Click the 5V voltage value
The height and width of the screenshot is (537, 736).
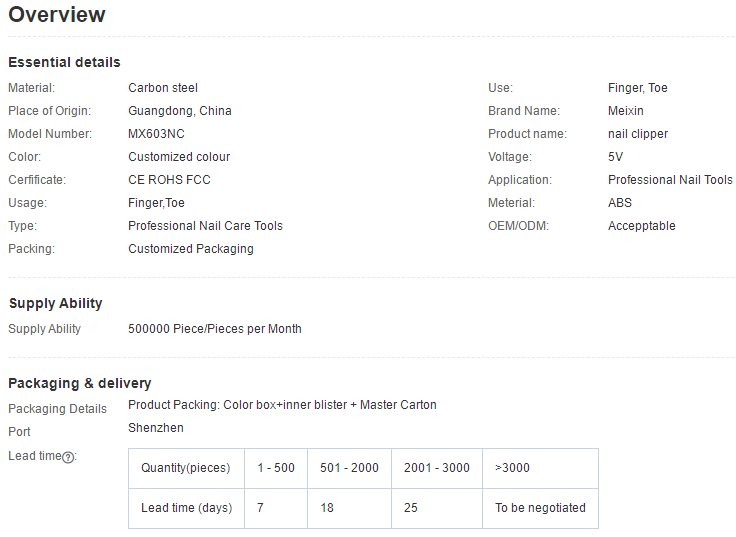(x=615, y=157)
